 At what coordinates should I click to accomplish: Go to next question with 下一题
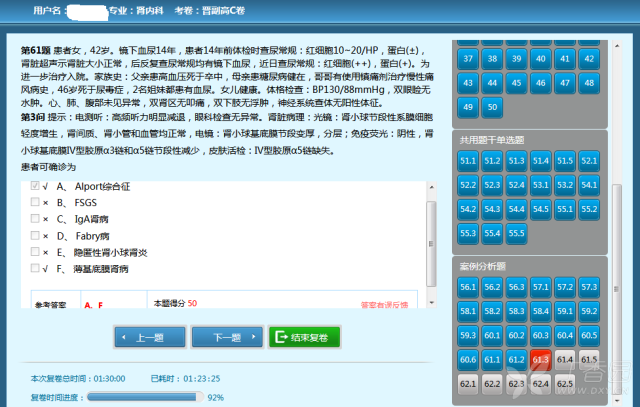click(225, 338)
